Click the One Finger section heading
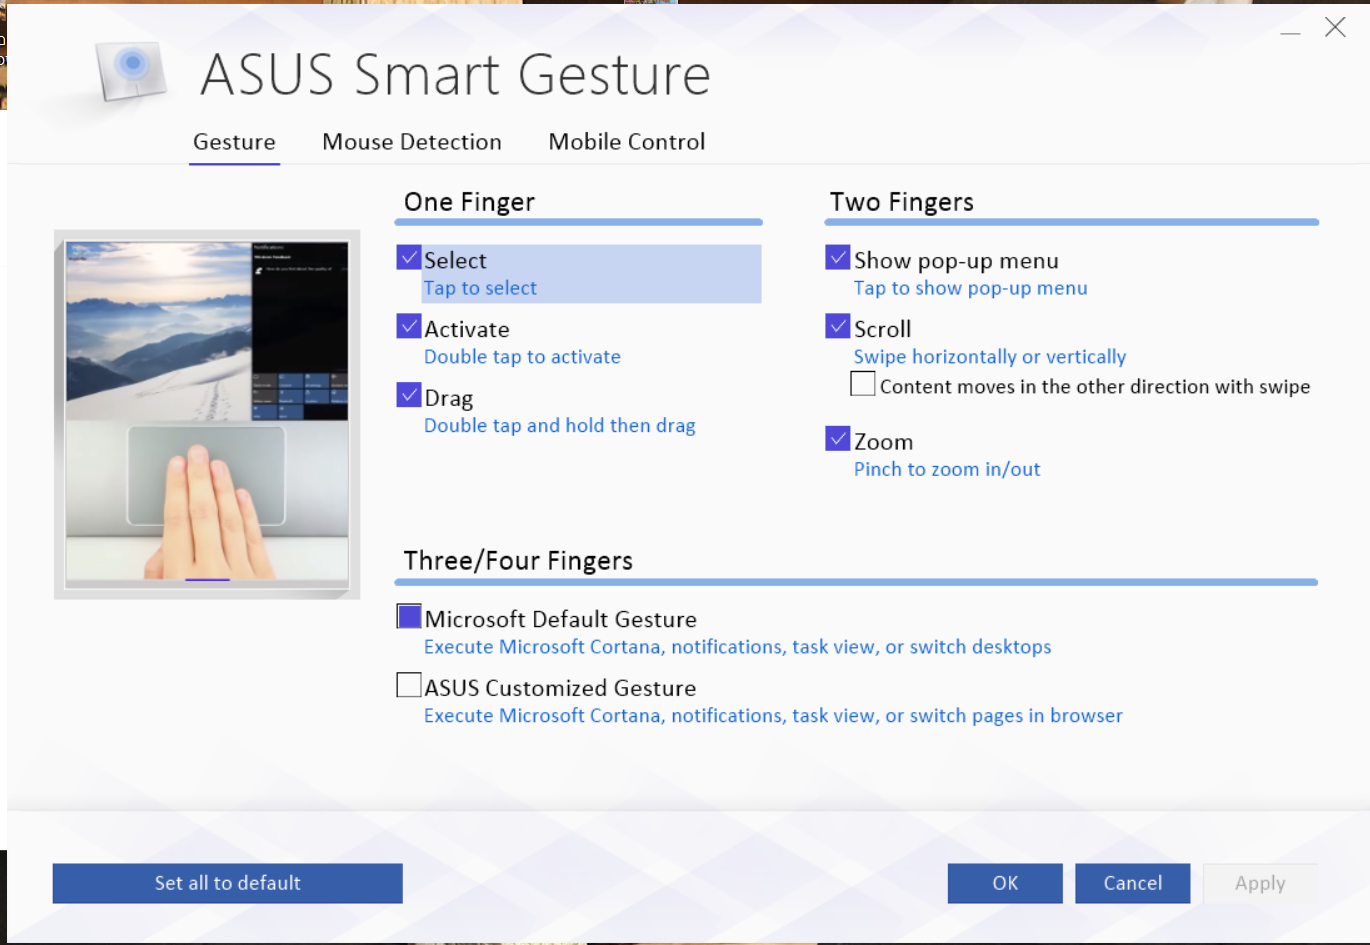The height and width of the screenshot is (945, 1370). tap(469, 202)
